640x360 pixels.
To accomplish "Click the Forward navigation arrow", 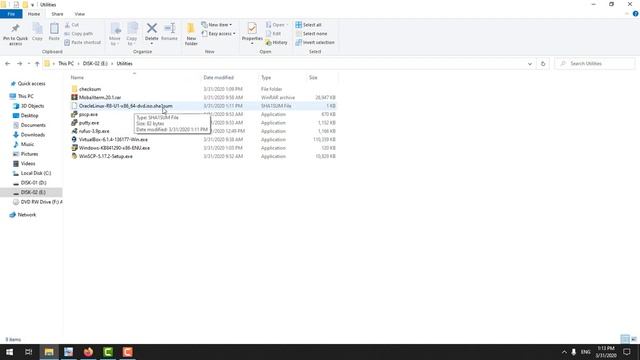I will 20,64.
